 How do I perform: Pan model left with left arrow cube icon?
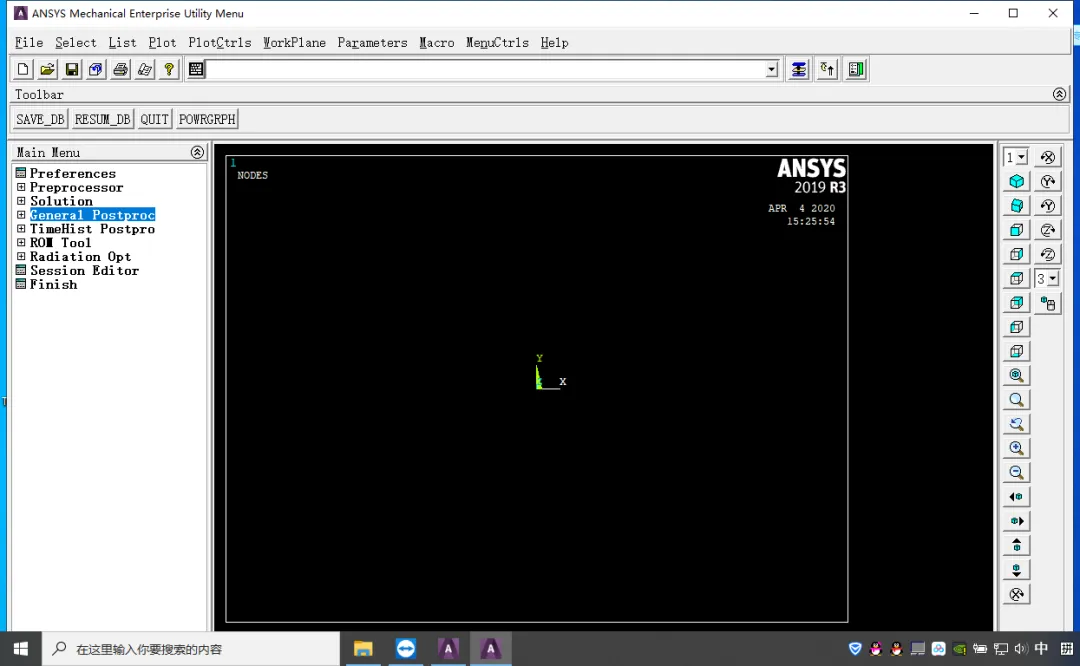pos(1017,497)
